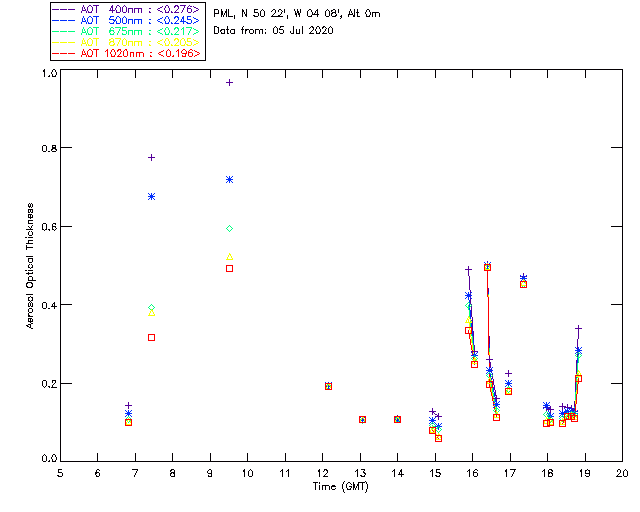Click the y-axis tick label 0.4
Screen dimensions: 640x512
pyautogui.click(x=49, y=305)
